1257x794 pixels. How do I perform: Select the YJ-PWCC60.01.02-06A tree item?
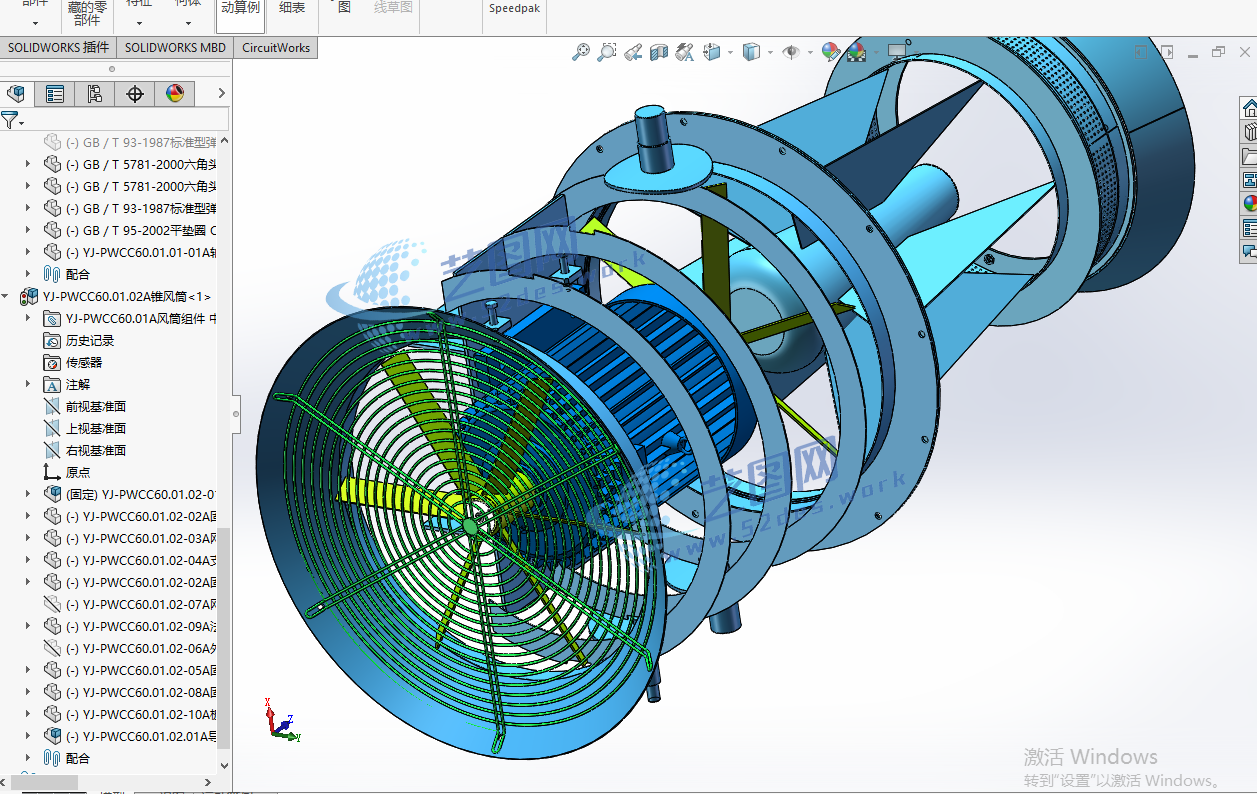point(131,648)
